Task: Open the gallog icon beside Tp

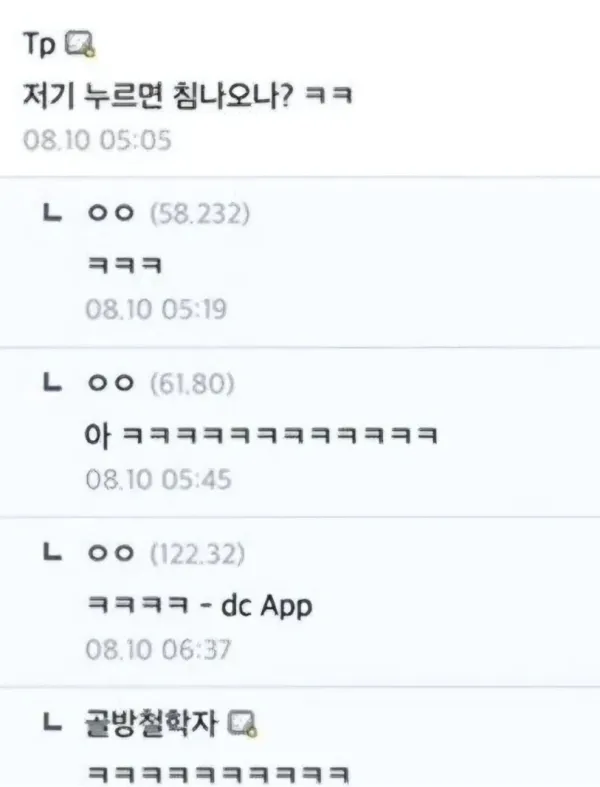Action: point(81,45)
